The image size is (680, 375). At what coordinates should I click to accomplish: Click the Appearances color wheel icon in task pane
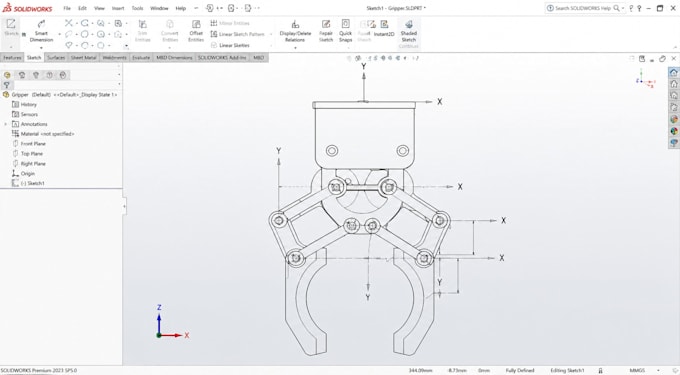pos(673,130)
